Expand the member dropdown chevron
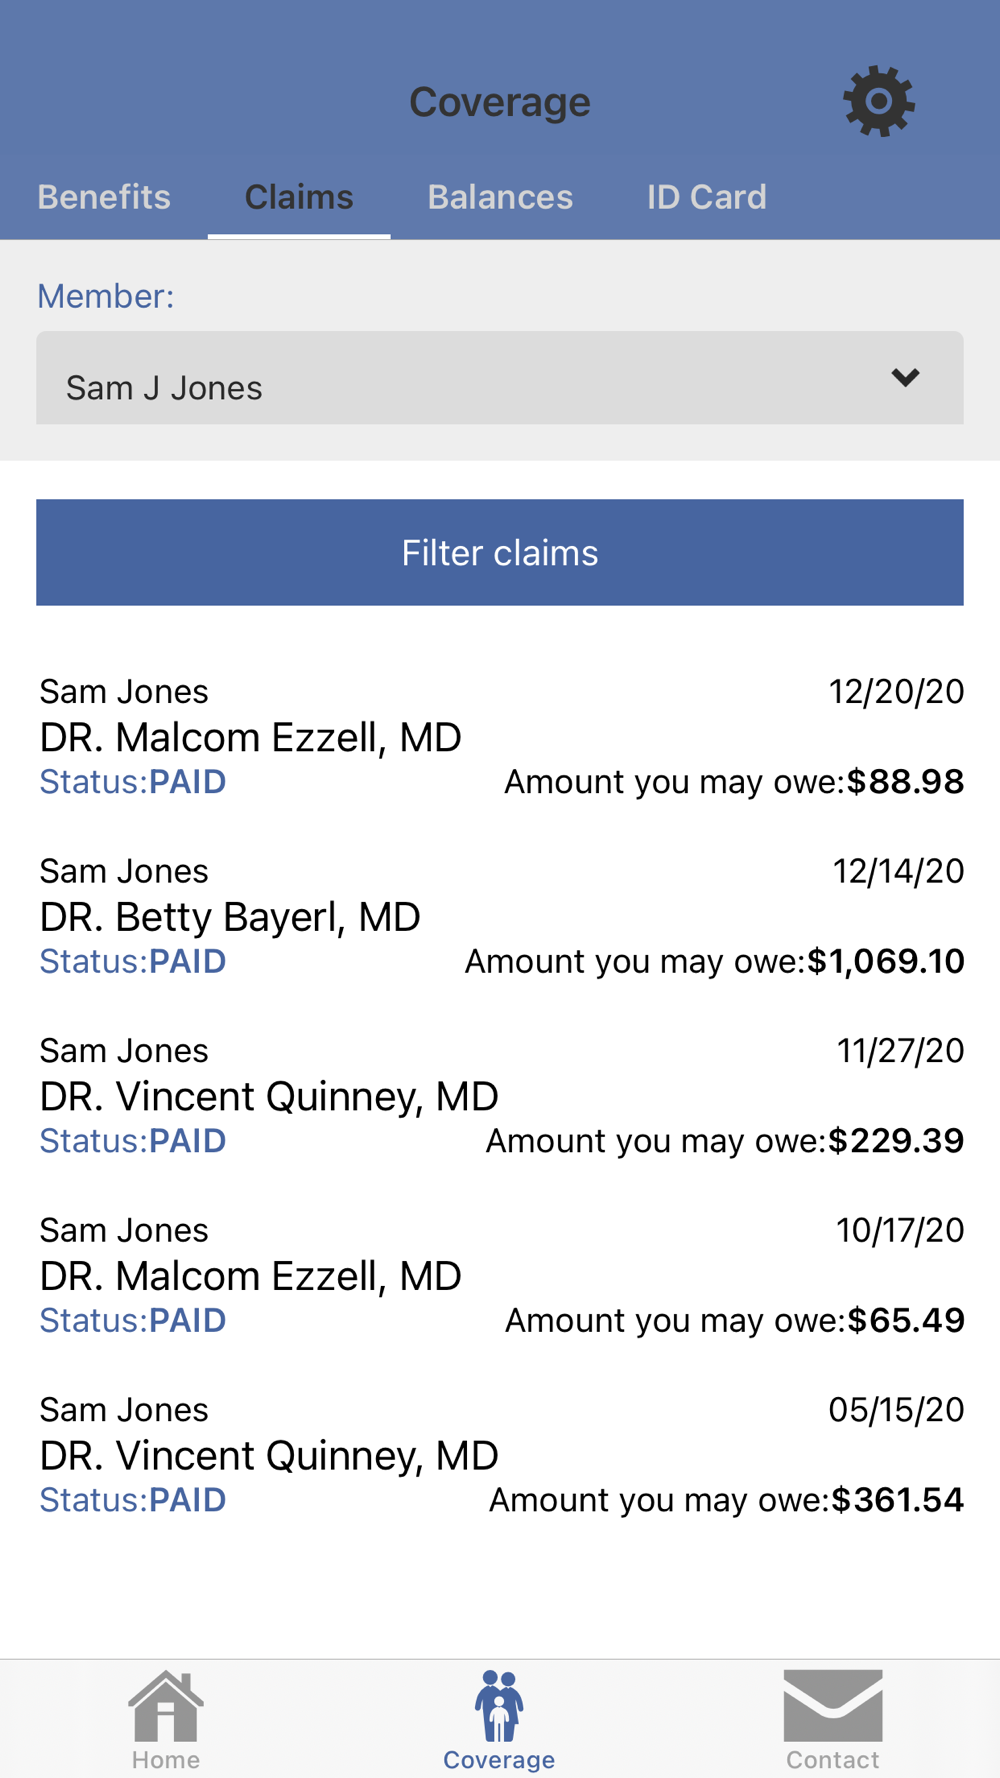The width and height of the screenshot is (1000, 1778). tap(905, 378)
